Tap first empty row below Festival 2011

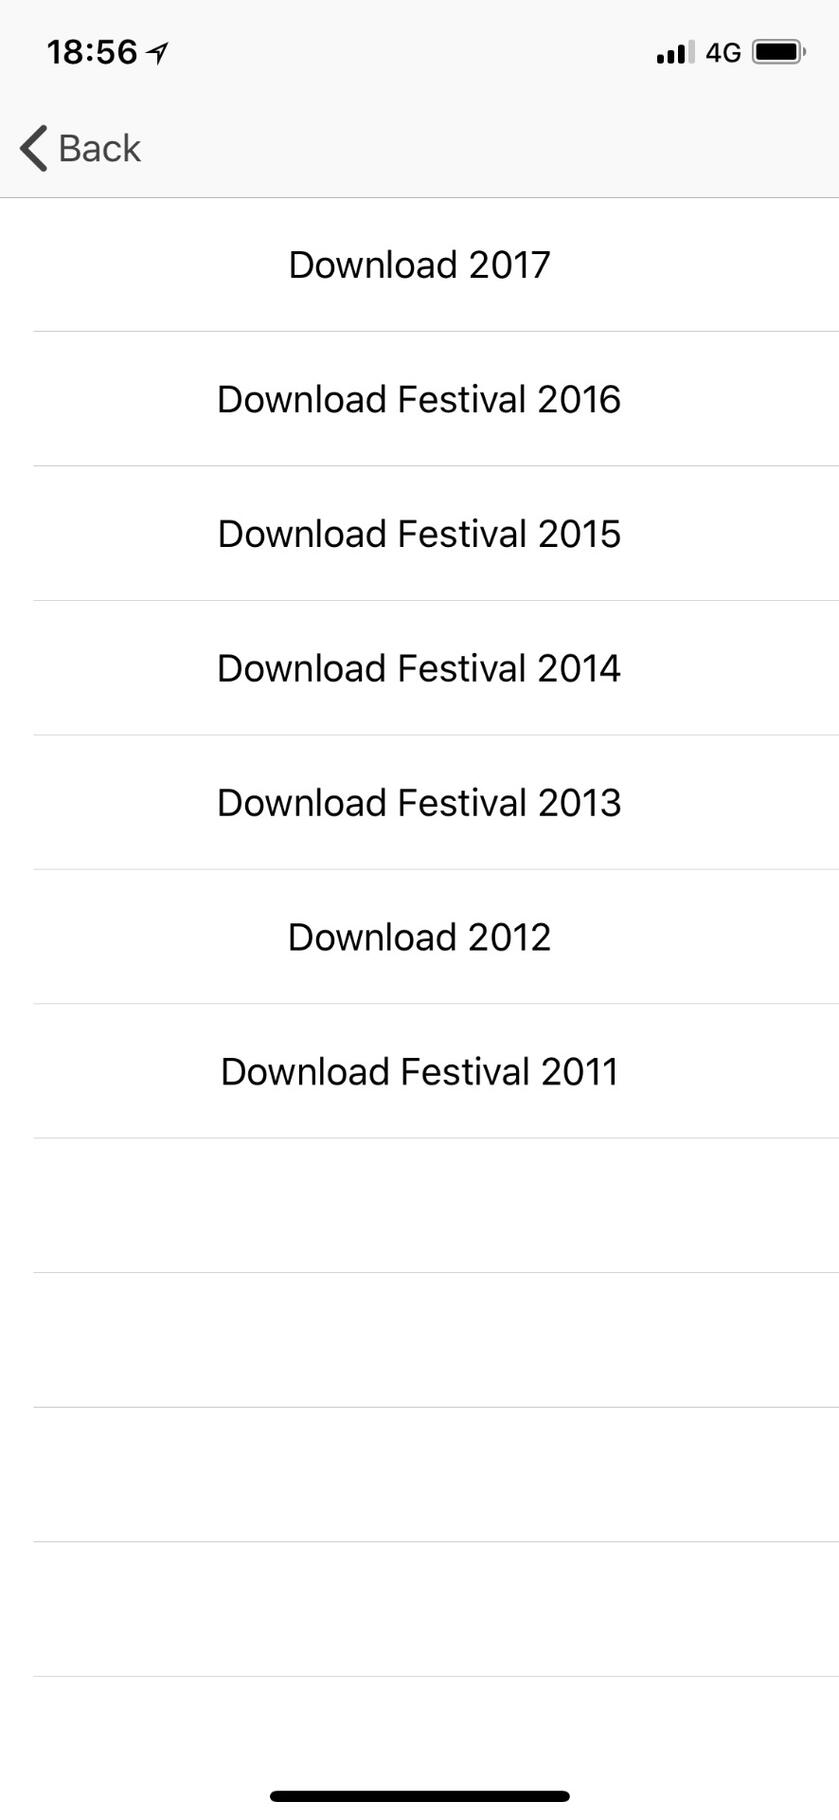pos(419,1206)
